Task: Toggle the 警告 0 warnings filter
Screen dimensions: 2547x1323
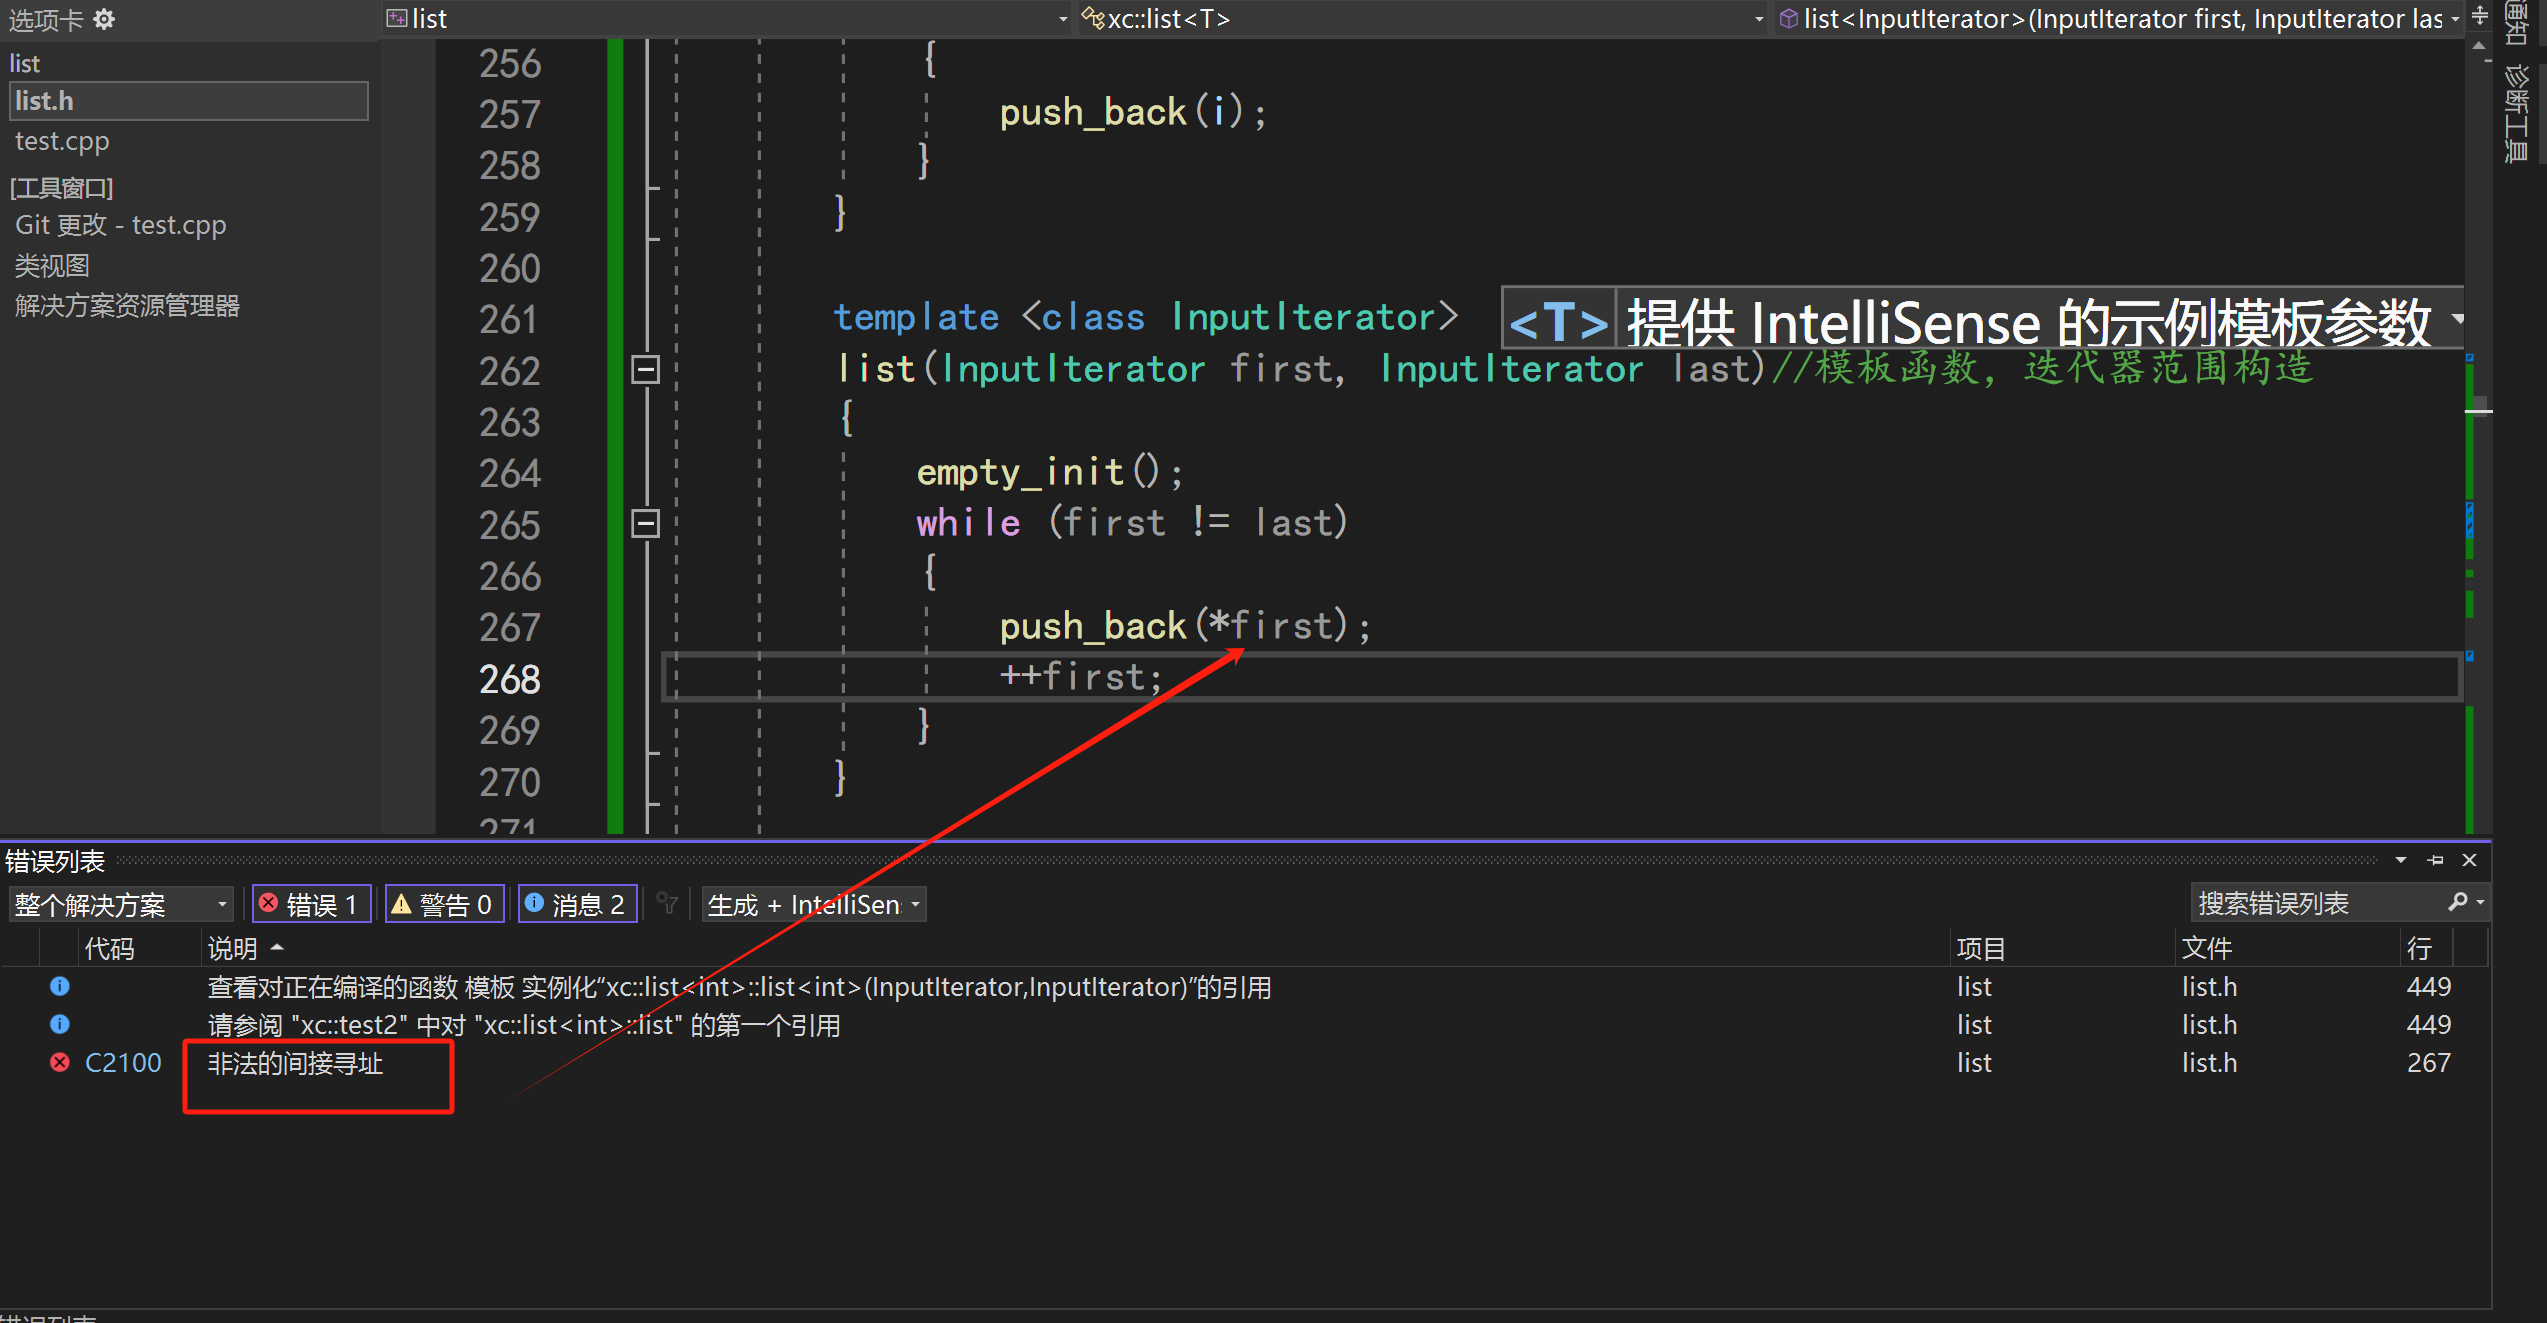Action: point(444,904)
